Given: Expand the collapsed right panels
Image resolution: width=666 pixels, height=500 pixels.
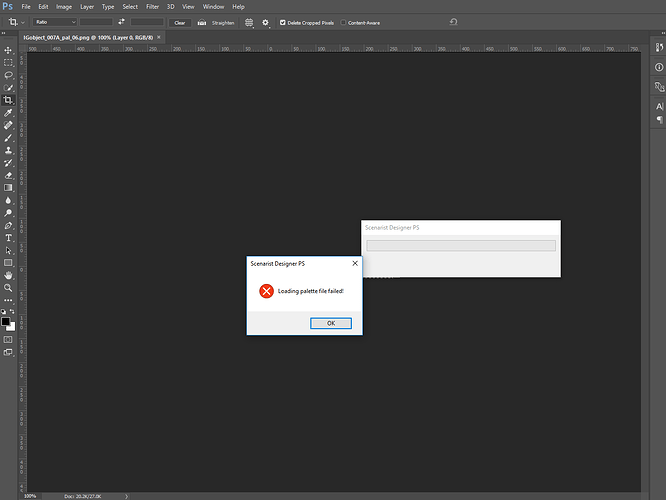Looking at the screenshot, I should pyautogui.click(x=663, y=33).
